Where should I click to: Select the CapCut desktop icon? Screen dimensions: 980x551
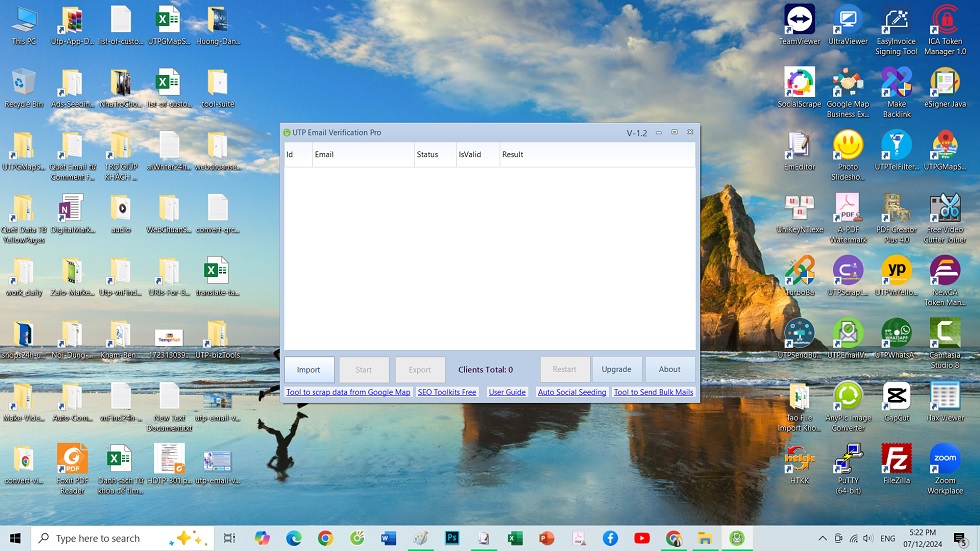point(896,400)
